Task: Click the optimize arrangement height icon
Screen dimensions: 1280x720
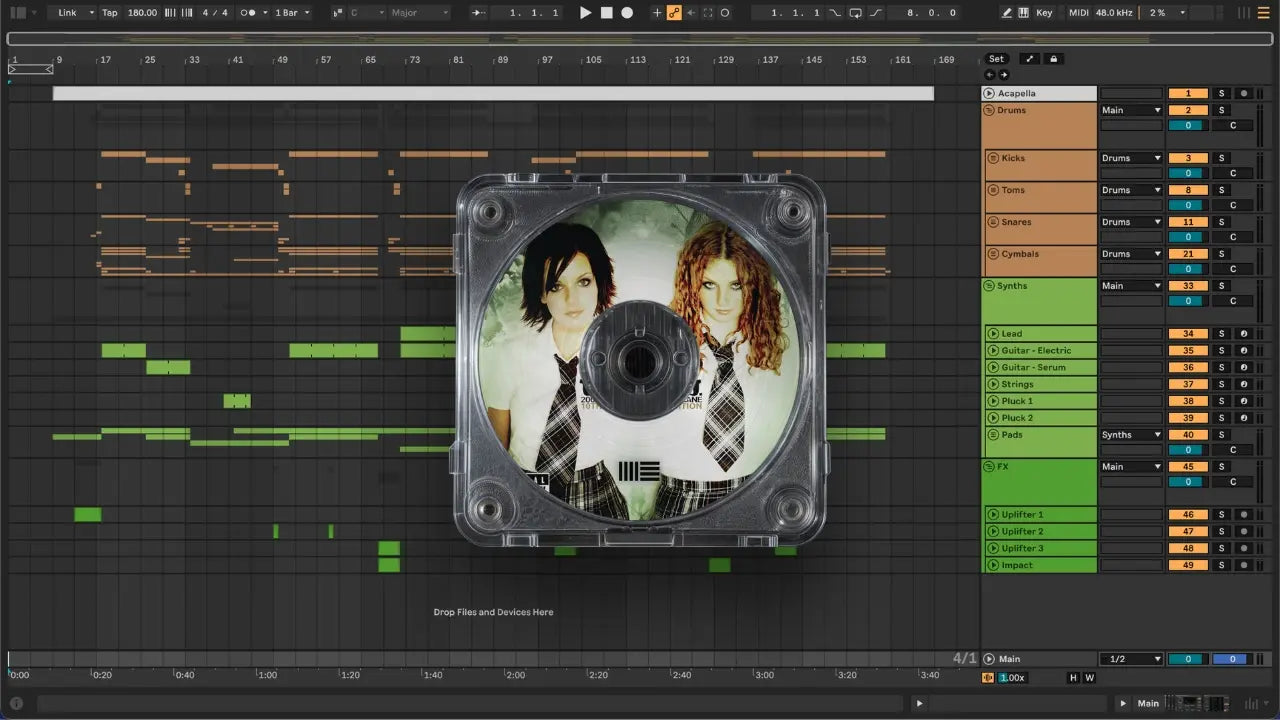Action: tap(1030, 59)
